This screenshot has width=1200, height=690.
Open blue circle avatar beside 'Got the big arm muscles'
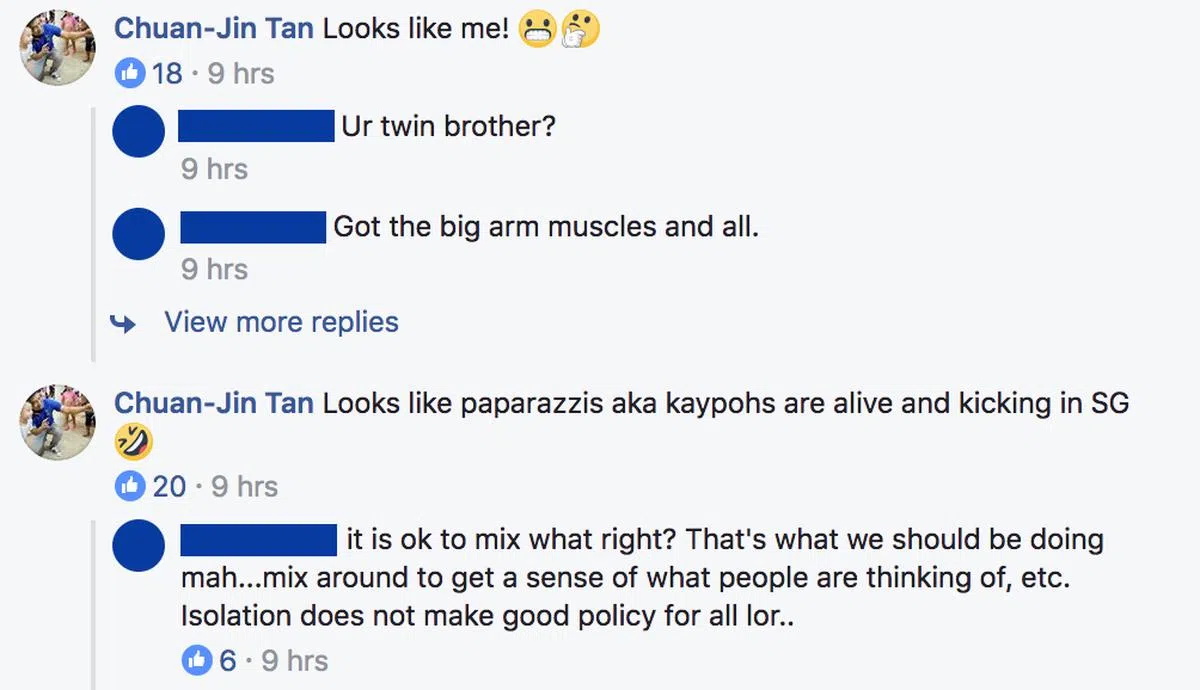(x=139, y=234)
